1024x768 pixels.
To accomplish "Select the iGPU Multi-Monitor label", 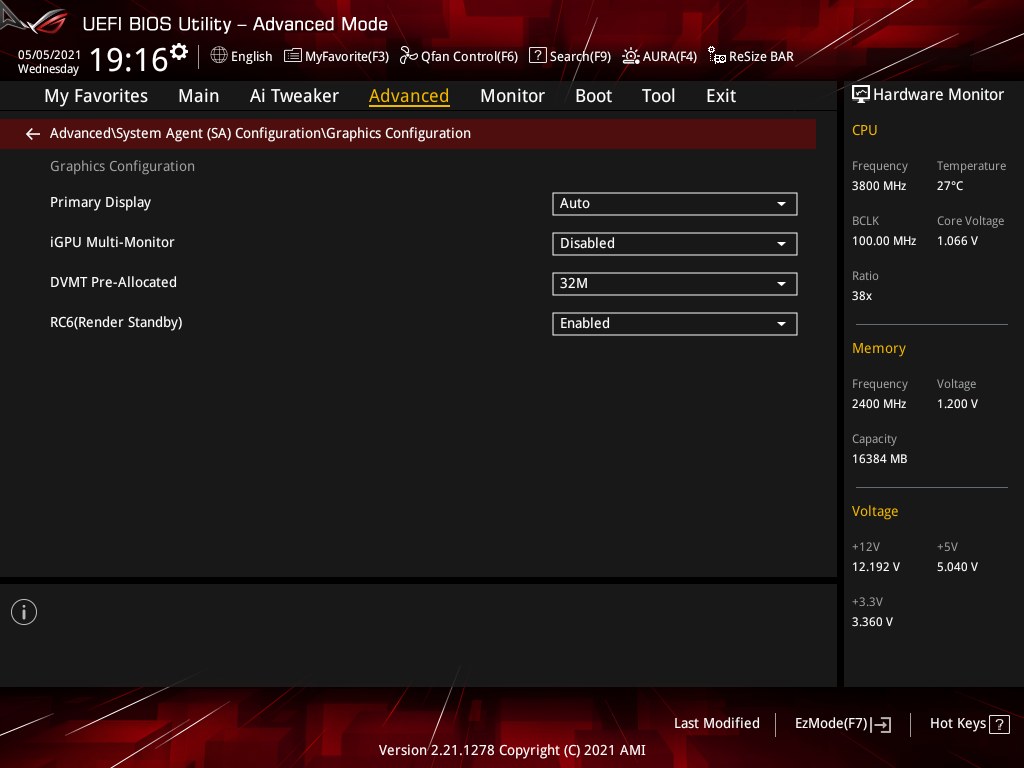I will (x=112, y=242).
